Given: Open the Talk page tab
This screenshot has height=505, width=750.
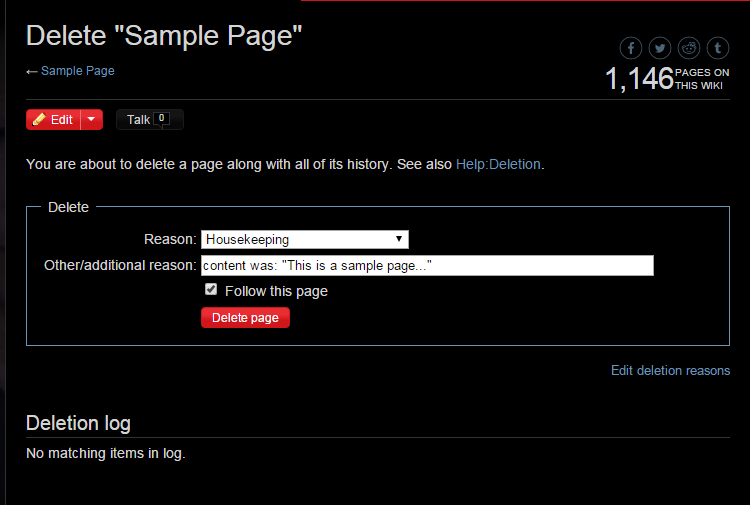Looking at the screenshot, I should click(x=150, y=119).
